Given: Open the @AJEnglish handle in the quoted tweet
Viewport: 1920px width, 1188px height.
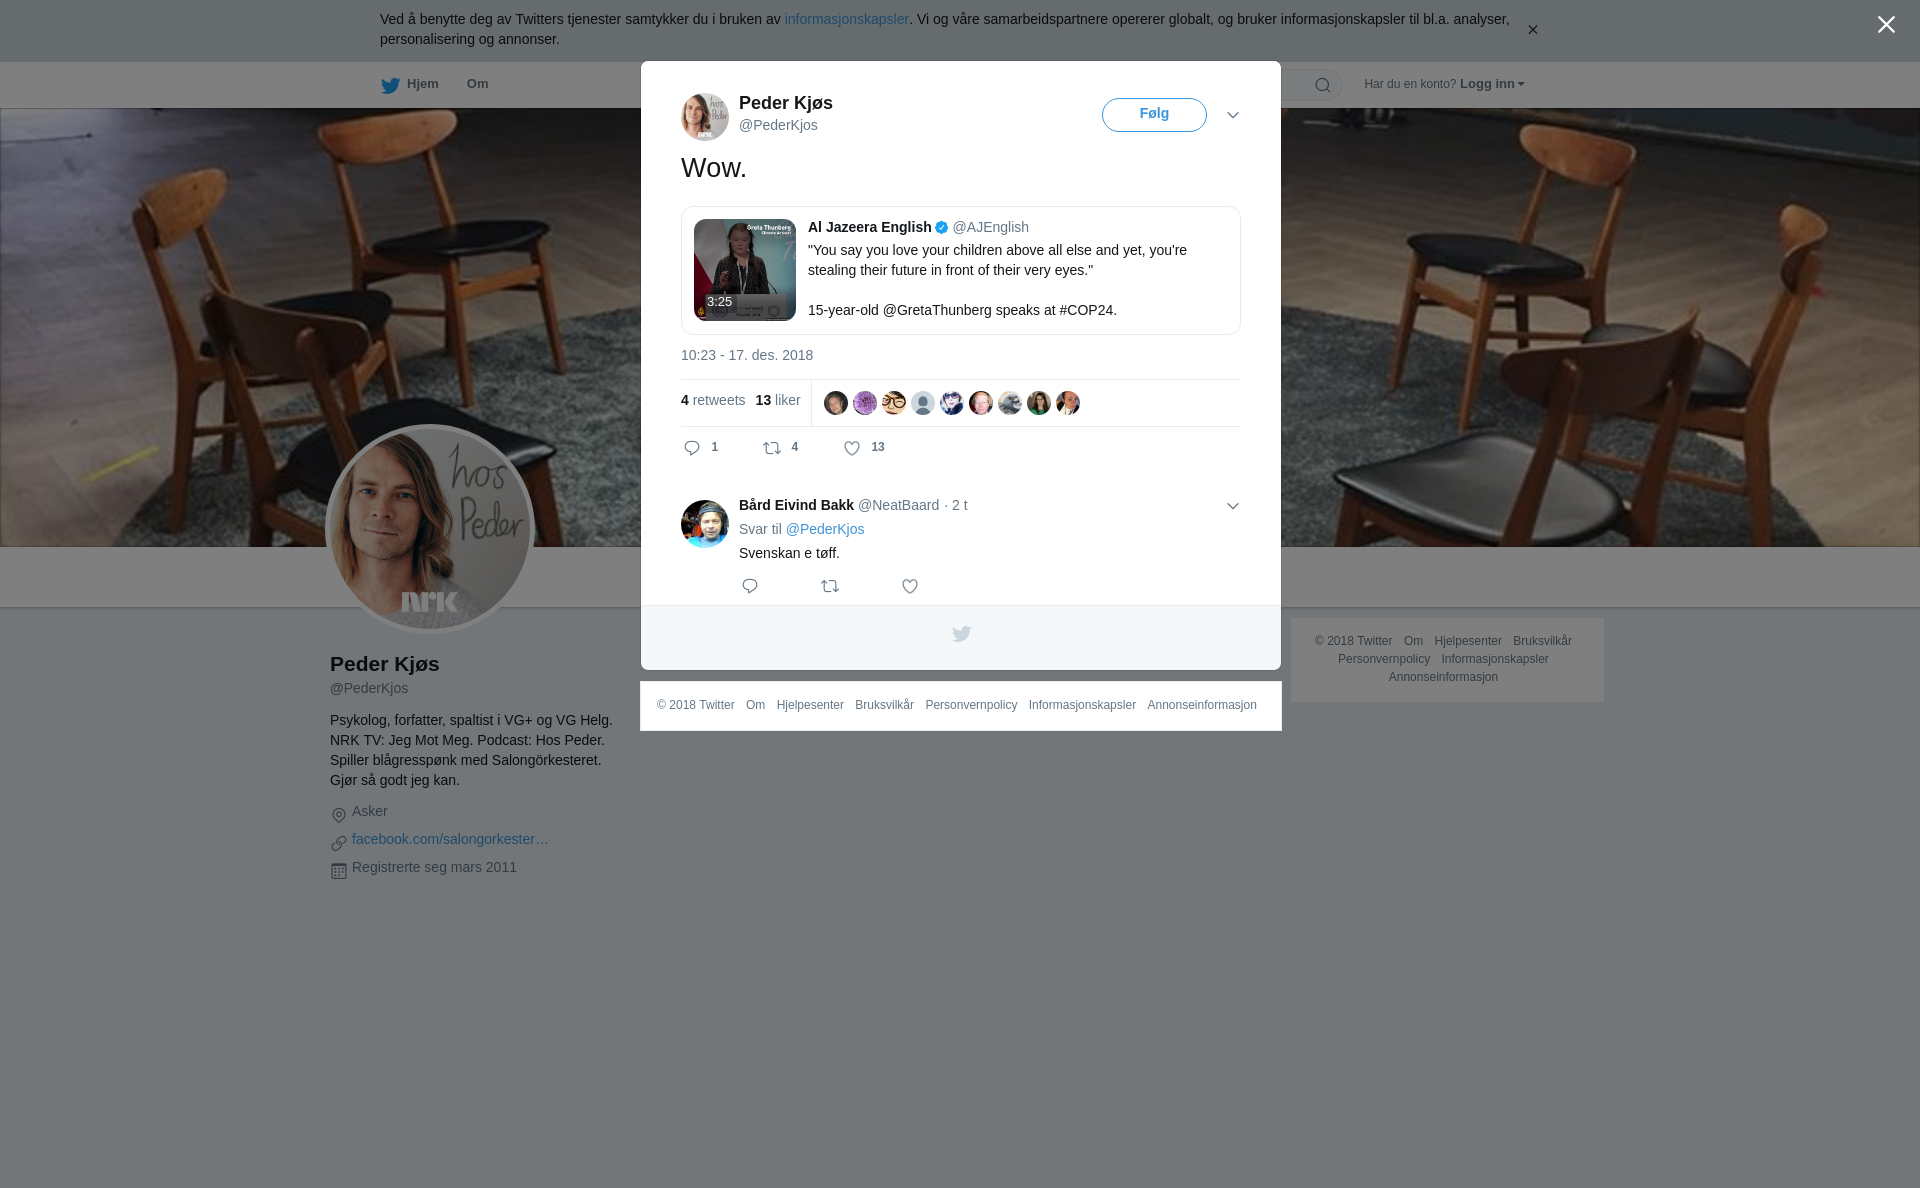Looking at the screenshot, I should pyautogui.click(x=990, y=227).
